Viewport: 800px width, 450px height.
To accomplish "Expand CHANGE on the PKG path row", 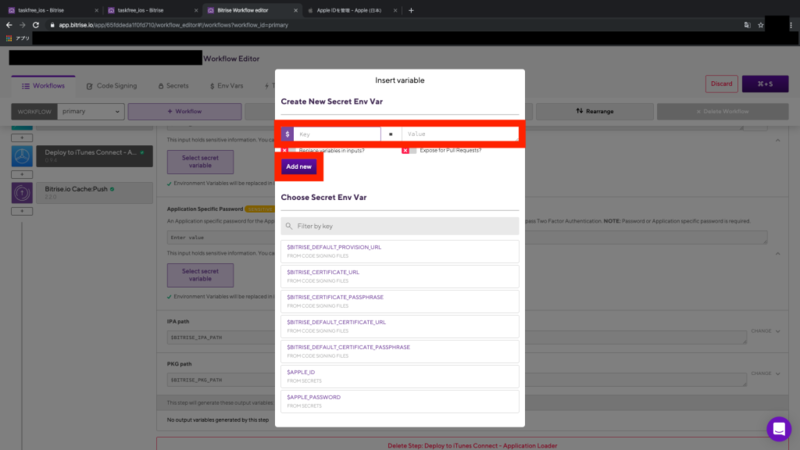I will [x=765, y=373].
